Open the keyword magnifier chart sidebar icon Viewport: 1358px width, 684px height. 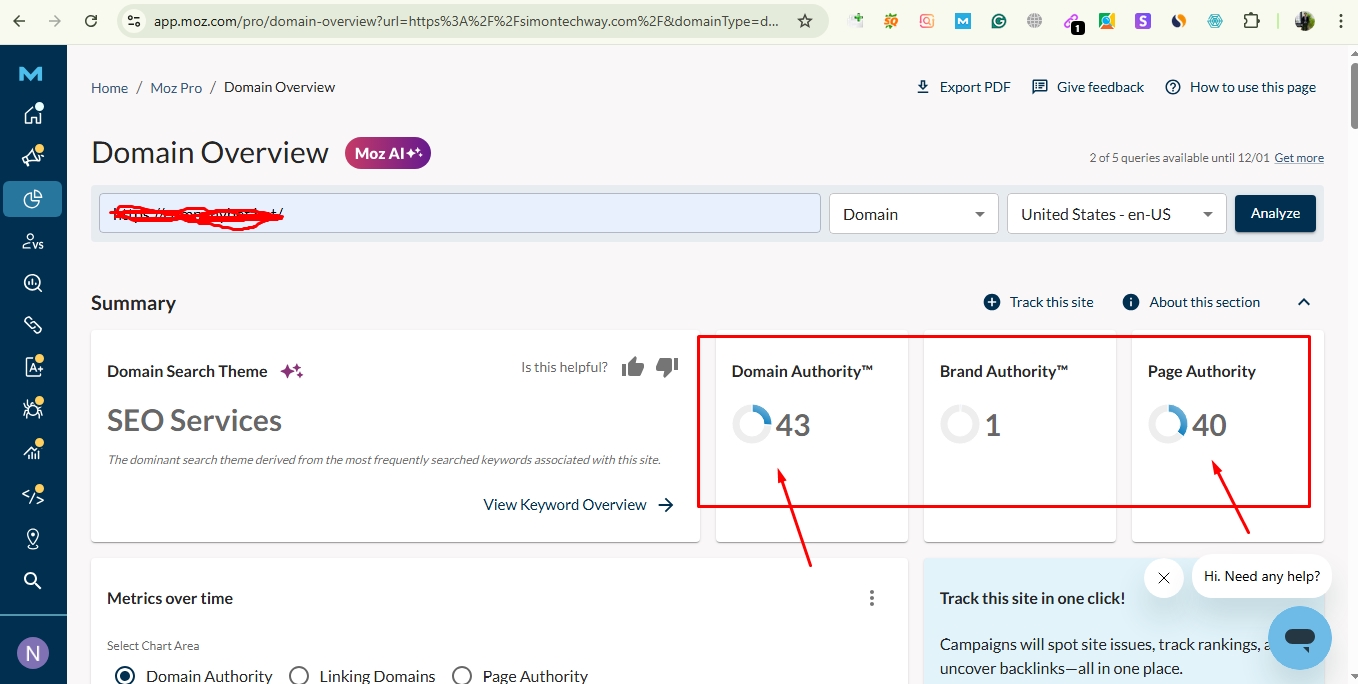tap(33, 283)
